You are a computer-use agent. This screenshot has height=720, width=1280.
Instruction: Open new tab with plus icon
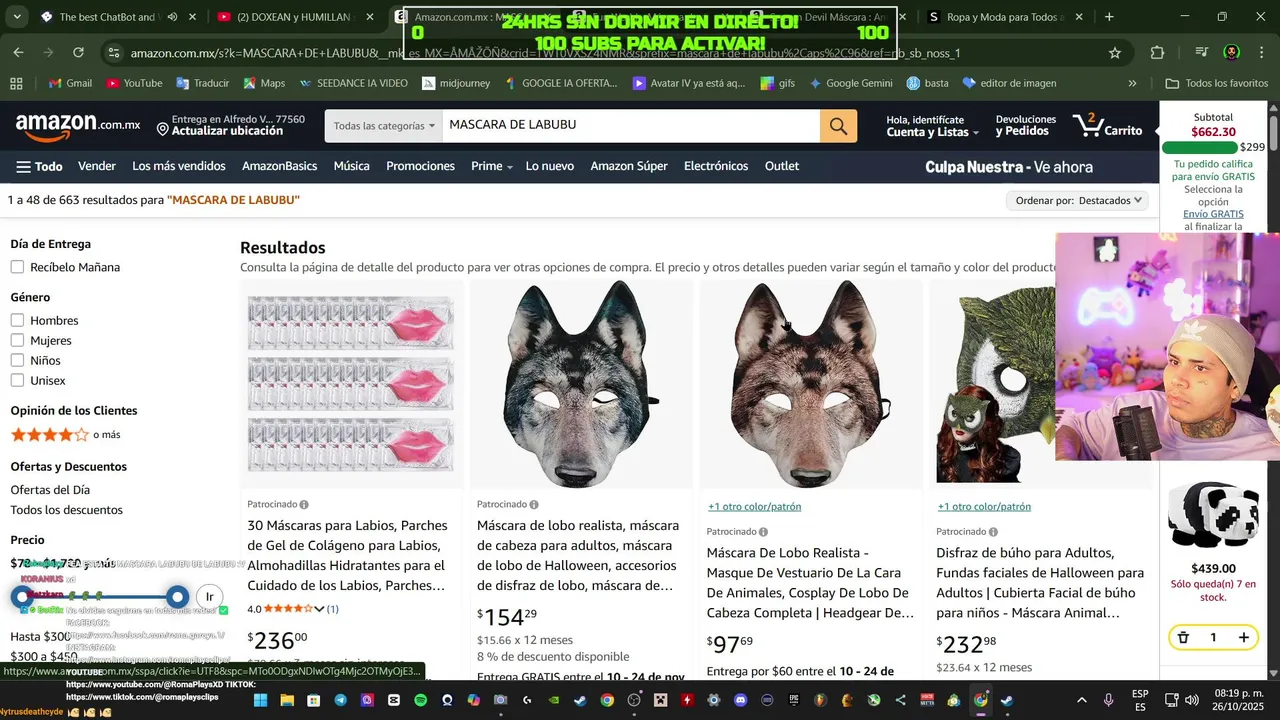(1109, 17)
